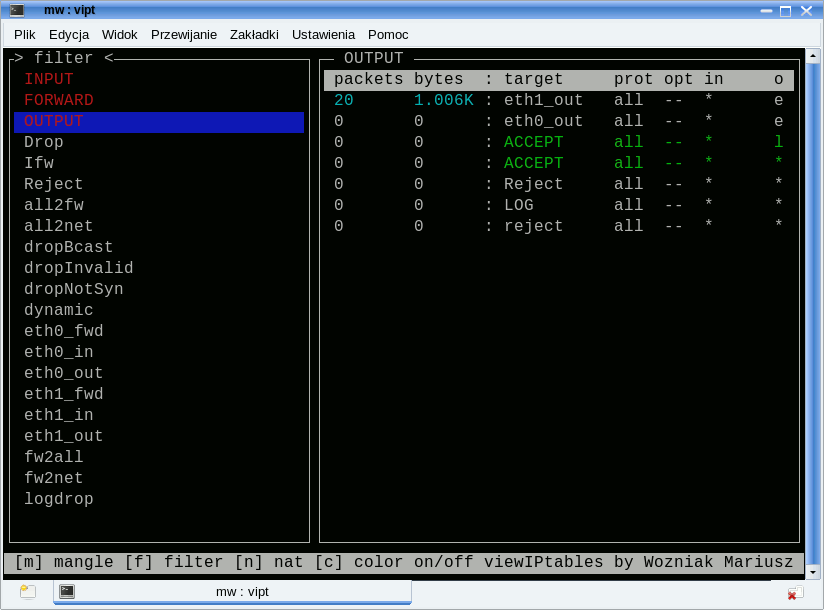Select the INPUT chain in filter list

pos(49,79)
